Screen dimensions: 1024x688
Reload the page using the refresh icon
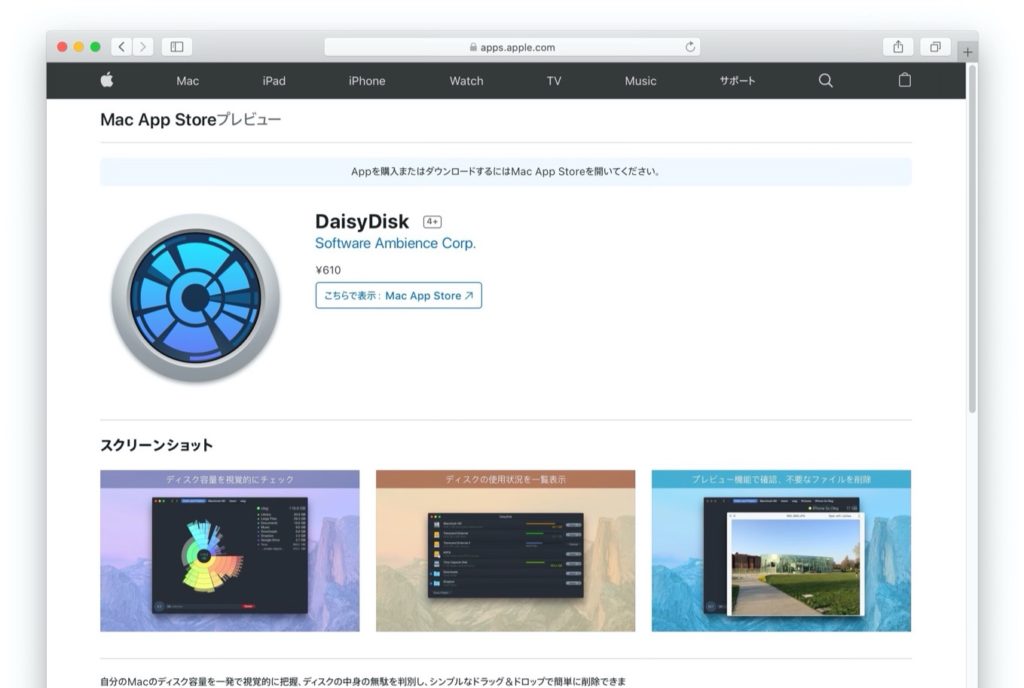tap(690, 47)
